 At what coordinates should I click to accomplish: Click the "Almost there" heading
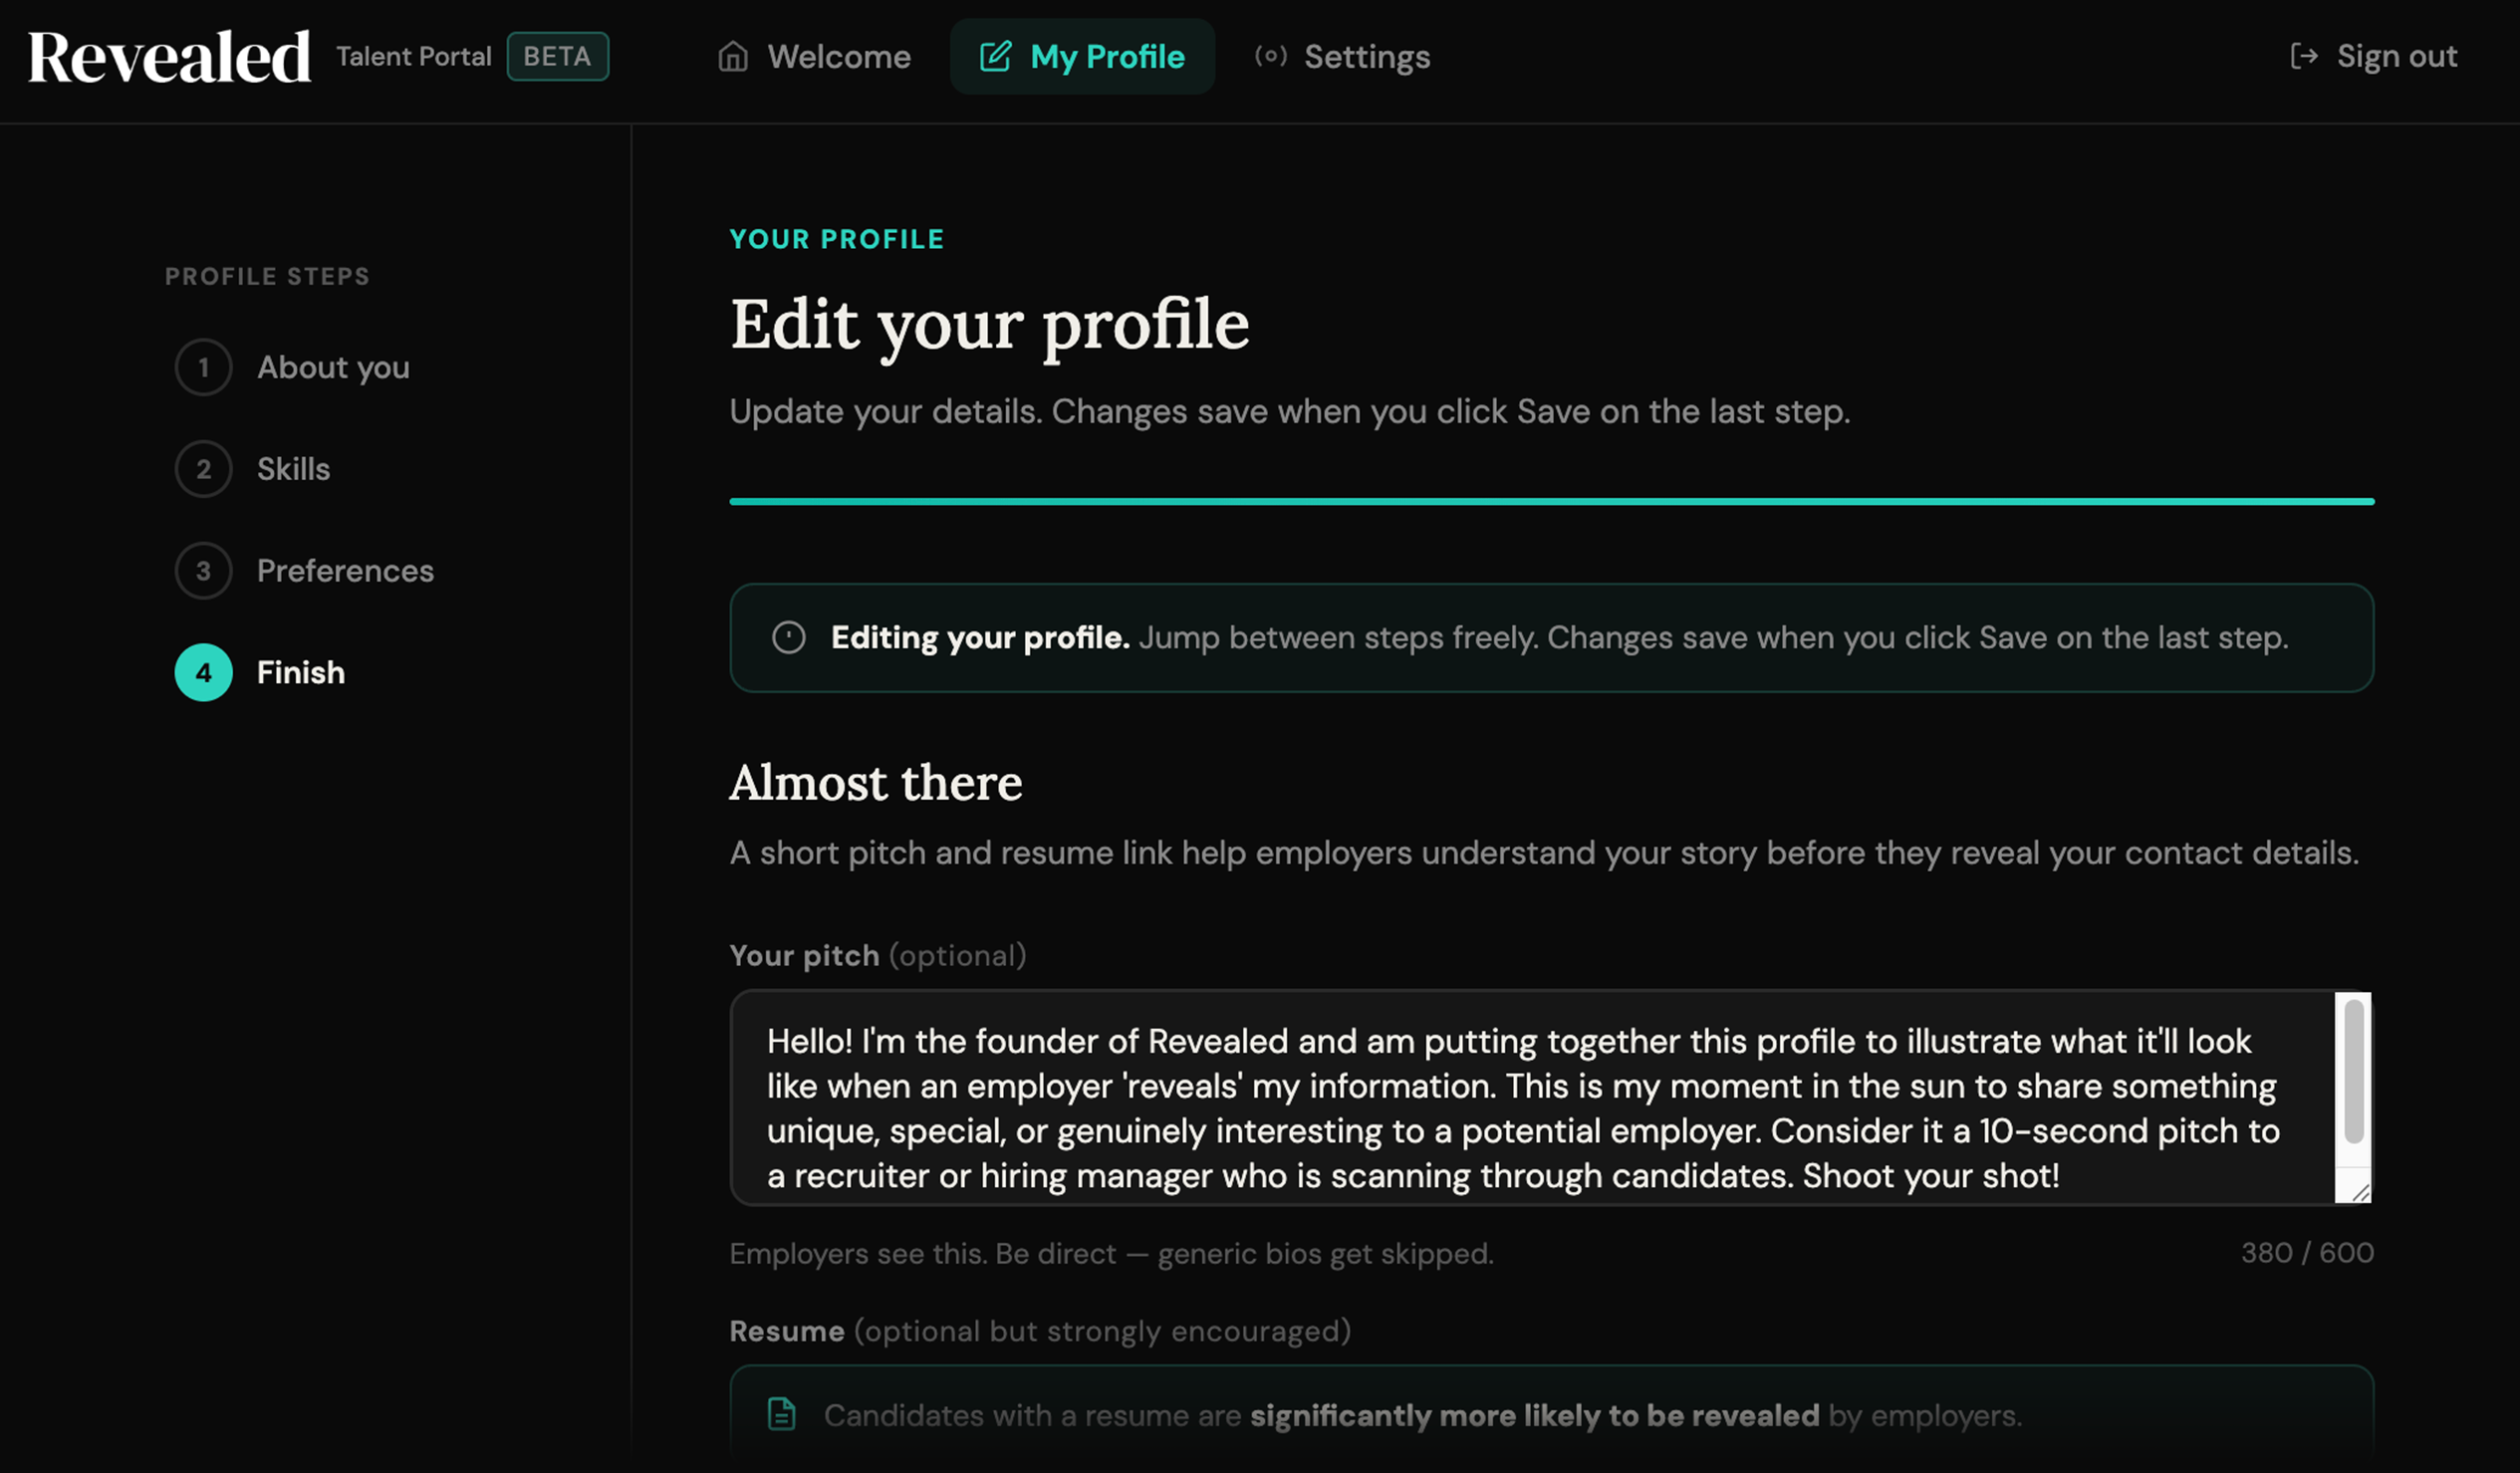coord(876,782)
